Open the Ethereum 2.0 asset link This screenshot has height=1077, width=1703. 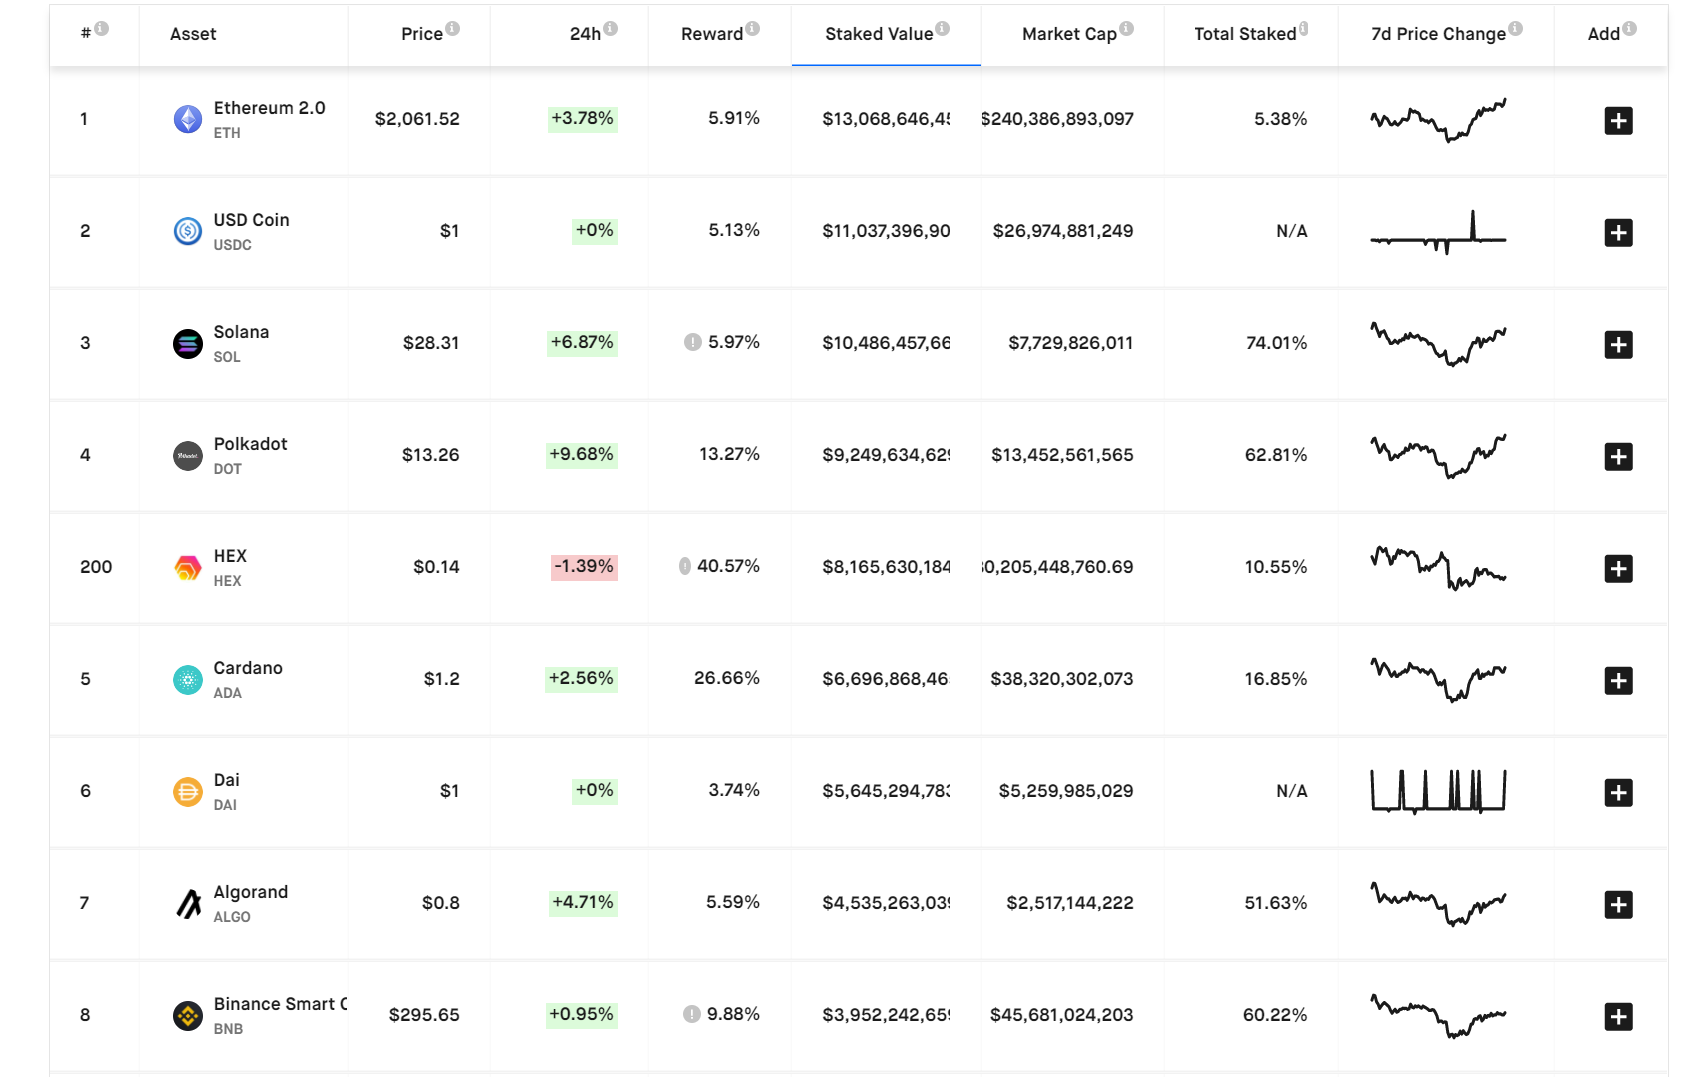point(269,108)
